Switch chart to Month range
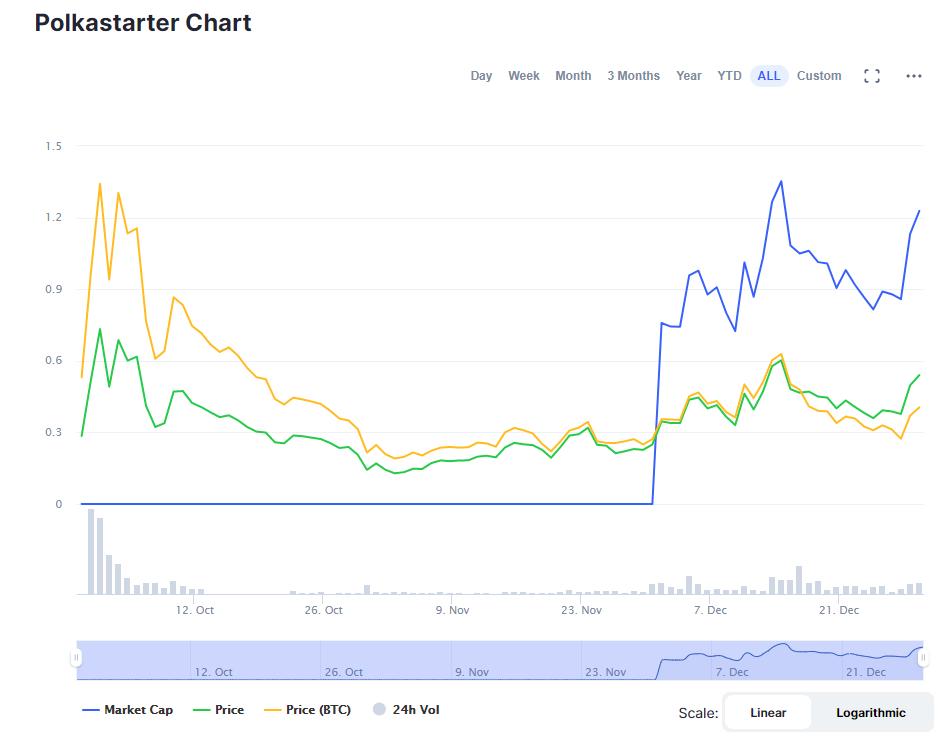This screenshot has height=742, width=950. (573, 76)
